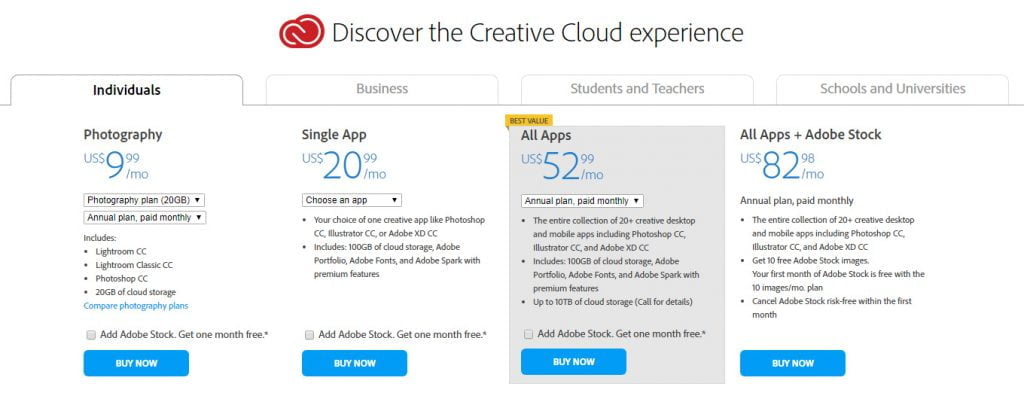The image size is (1024, 405).
Task: Enable Add Adobe Stock under Photography
Action: (91, 334)
